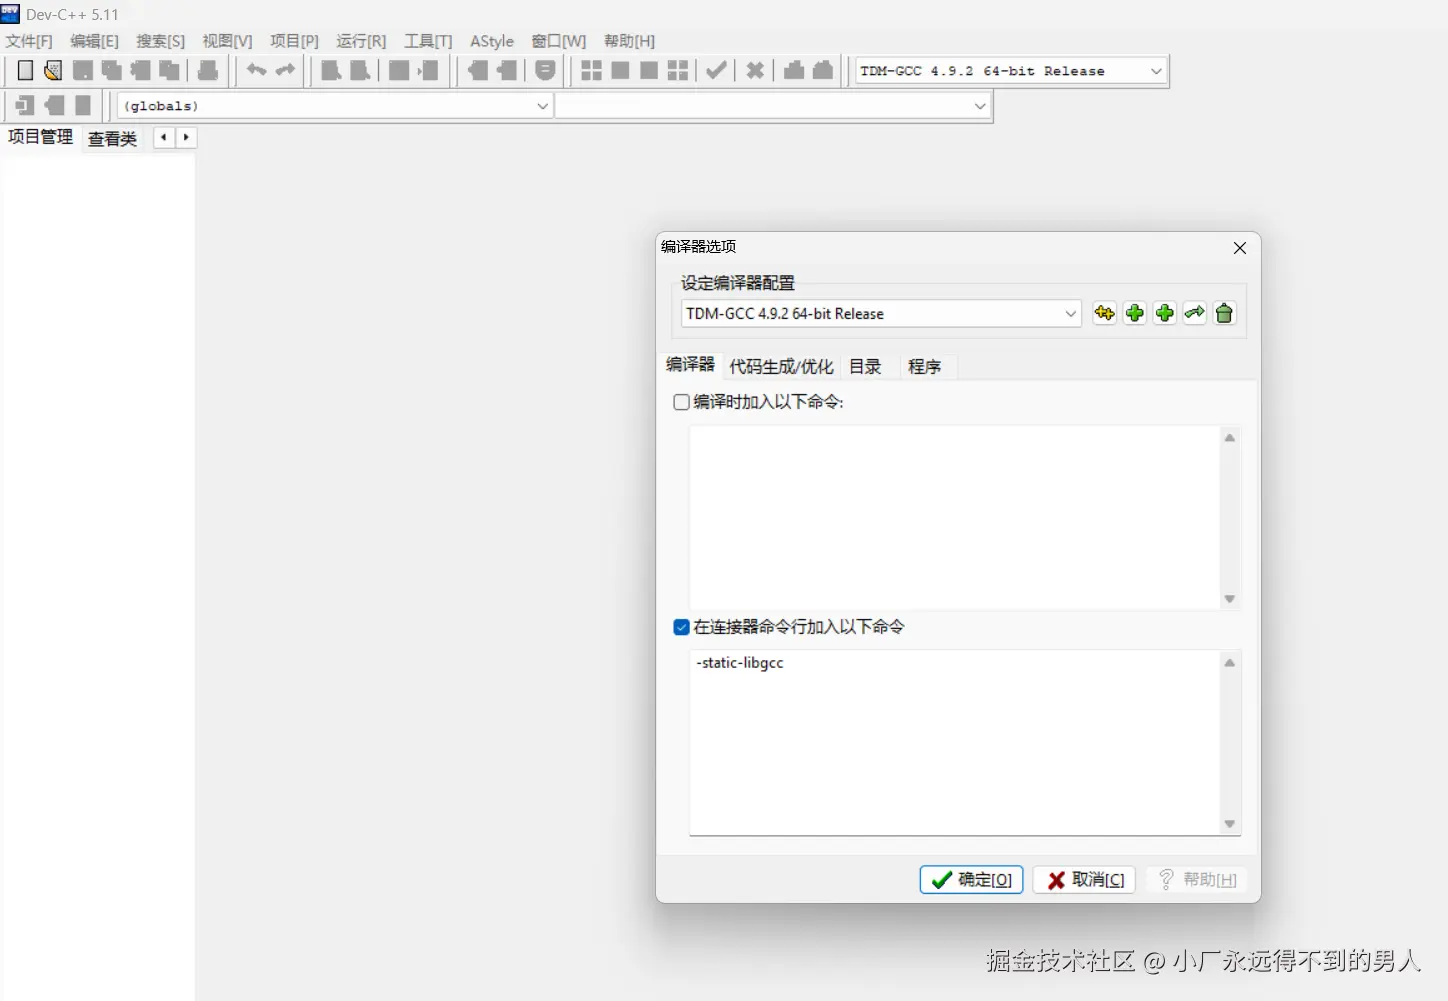This screenshot has height=1001, width=1448.
Task: Click the New file toolbar icon
Action: pos(25,70)
